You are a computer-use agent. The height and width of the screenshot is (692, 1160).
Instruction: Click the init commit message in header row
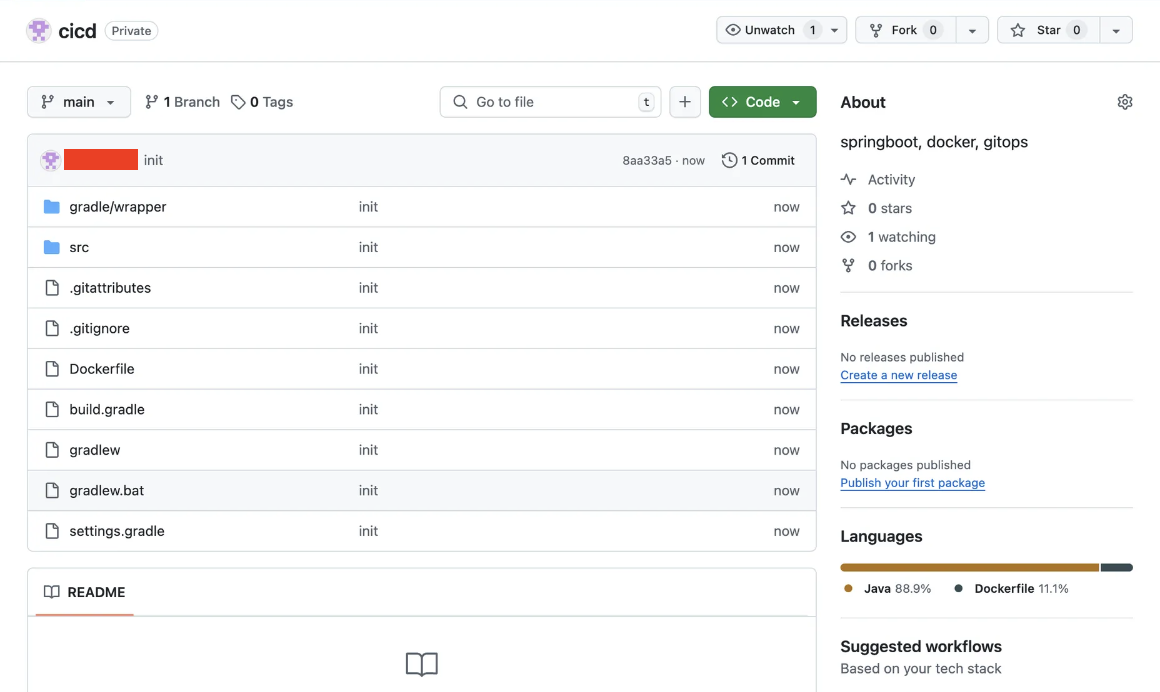153,160
